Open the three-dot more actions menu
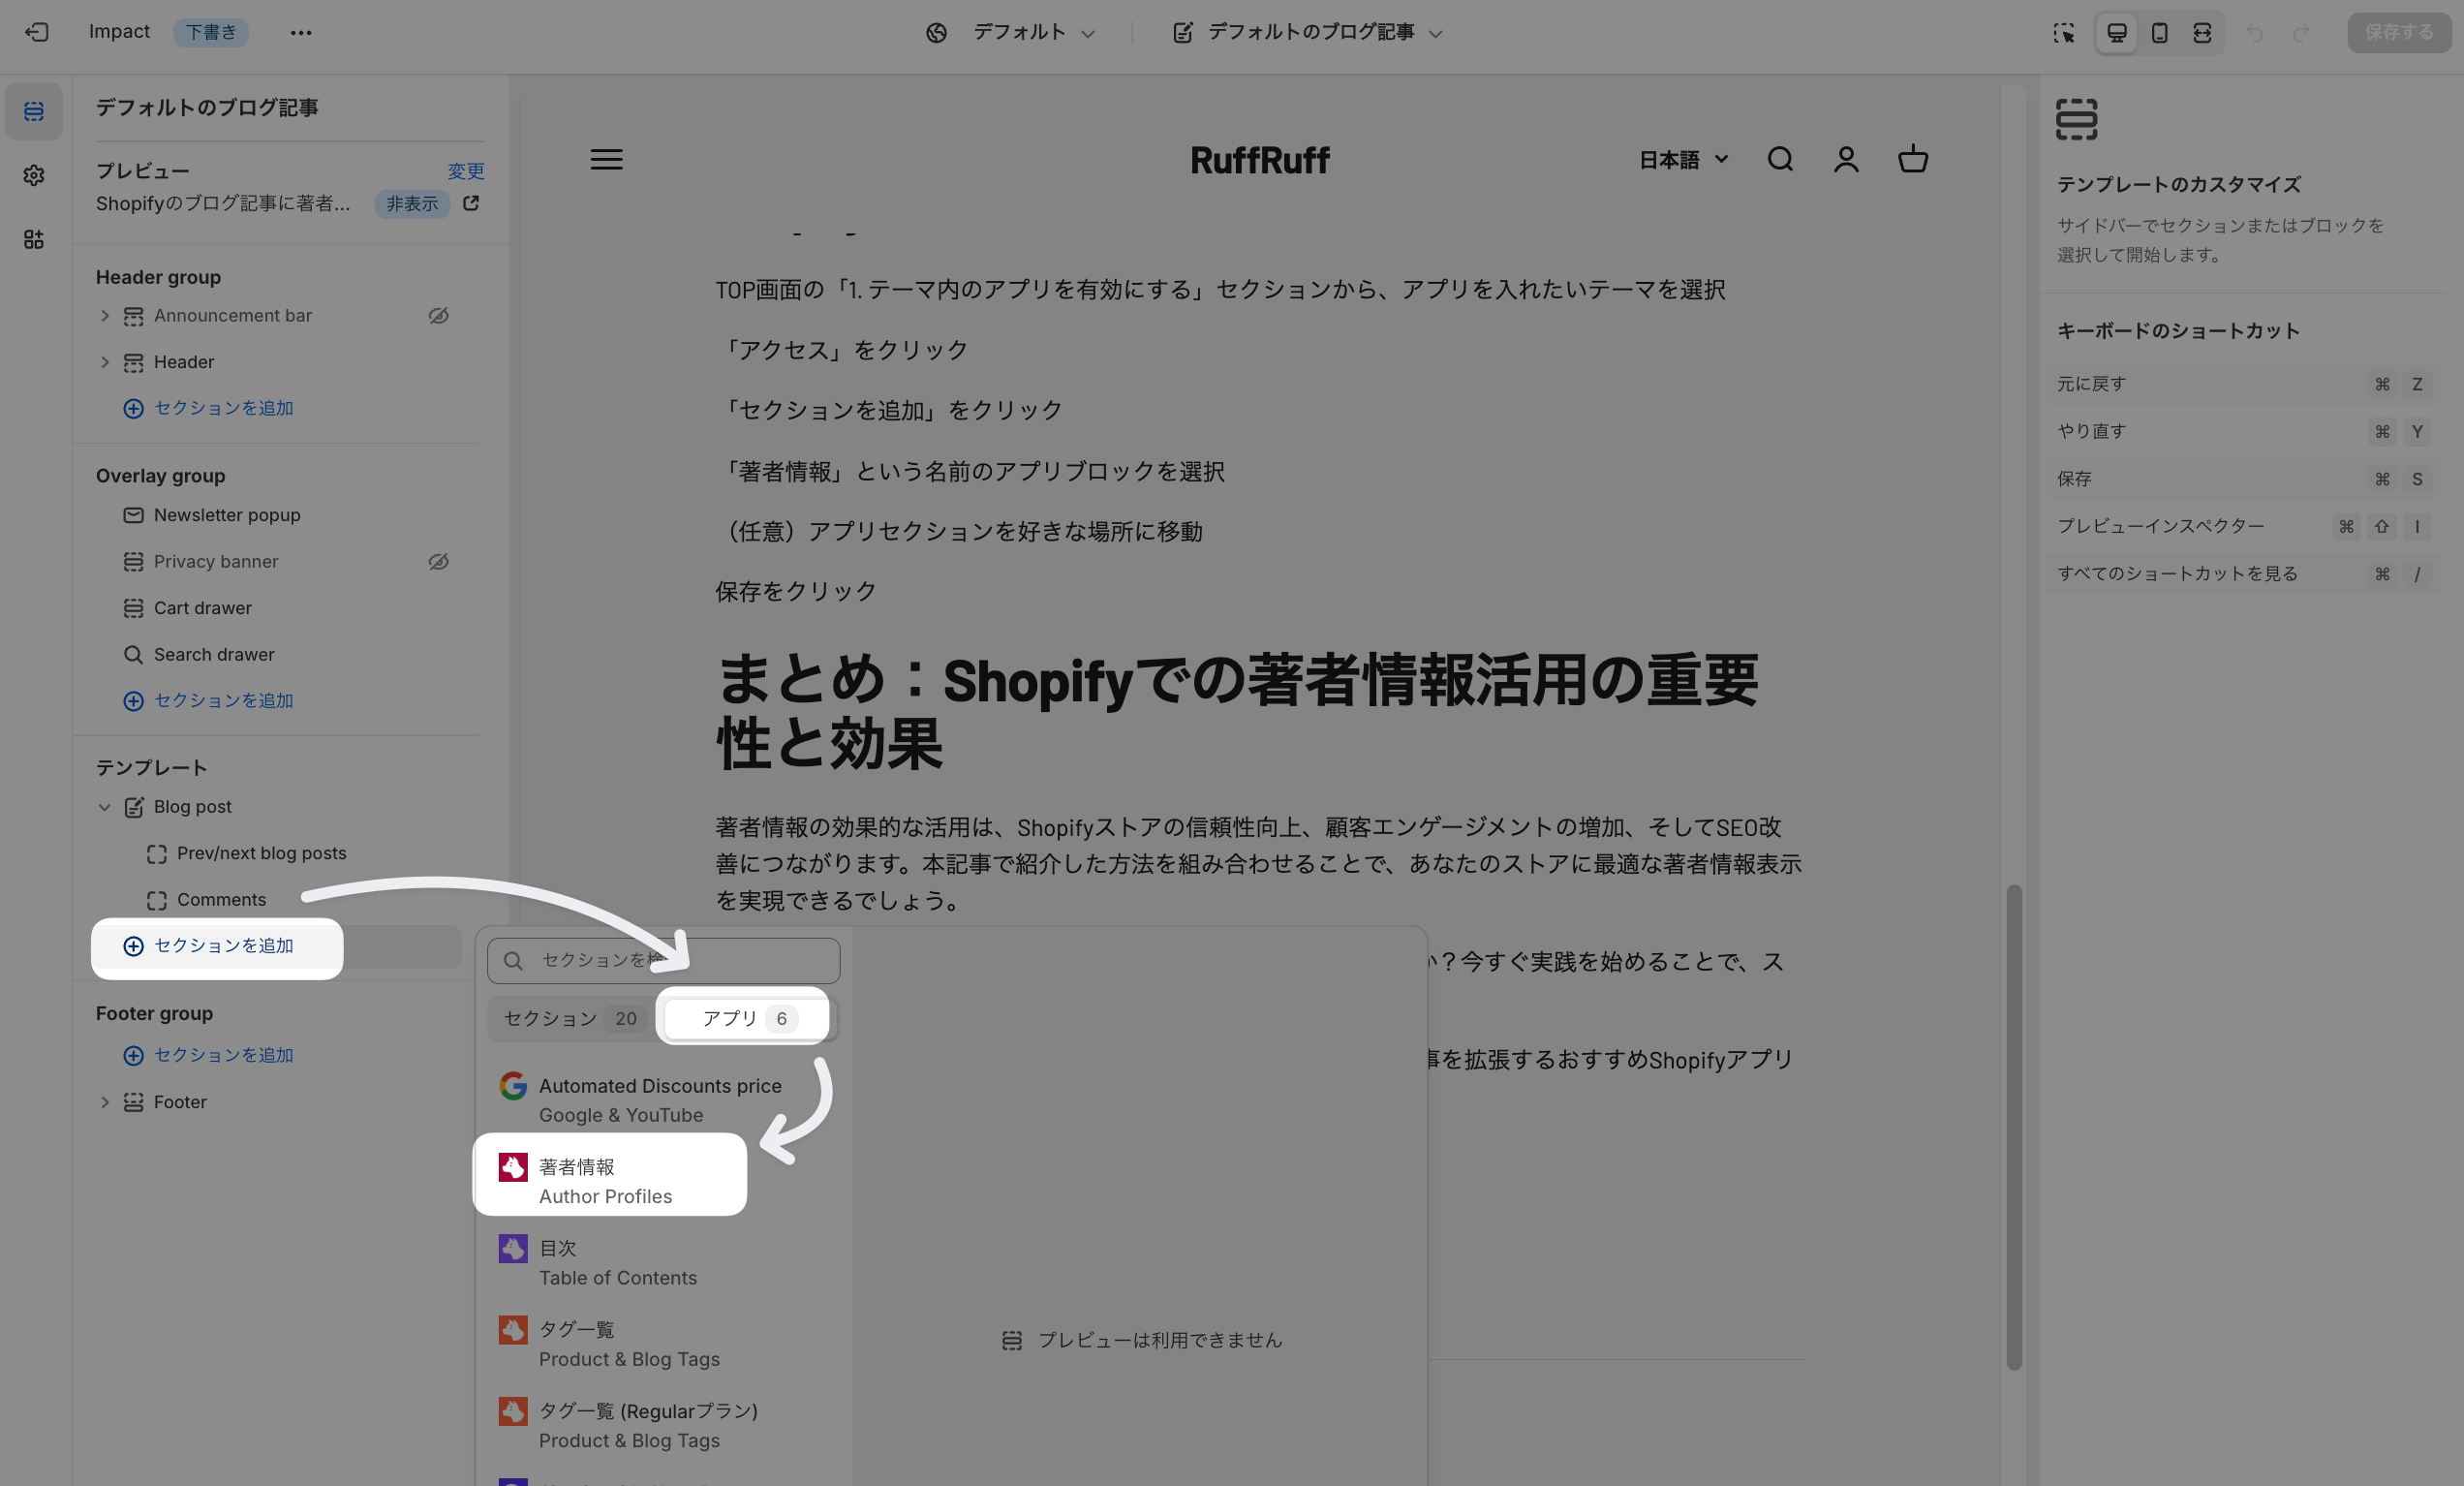Image resolution: width=2464 pixels, height=1486 pixels. point(301,32)
